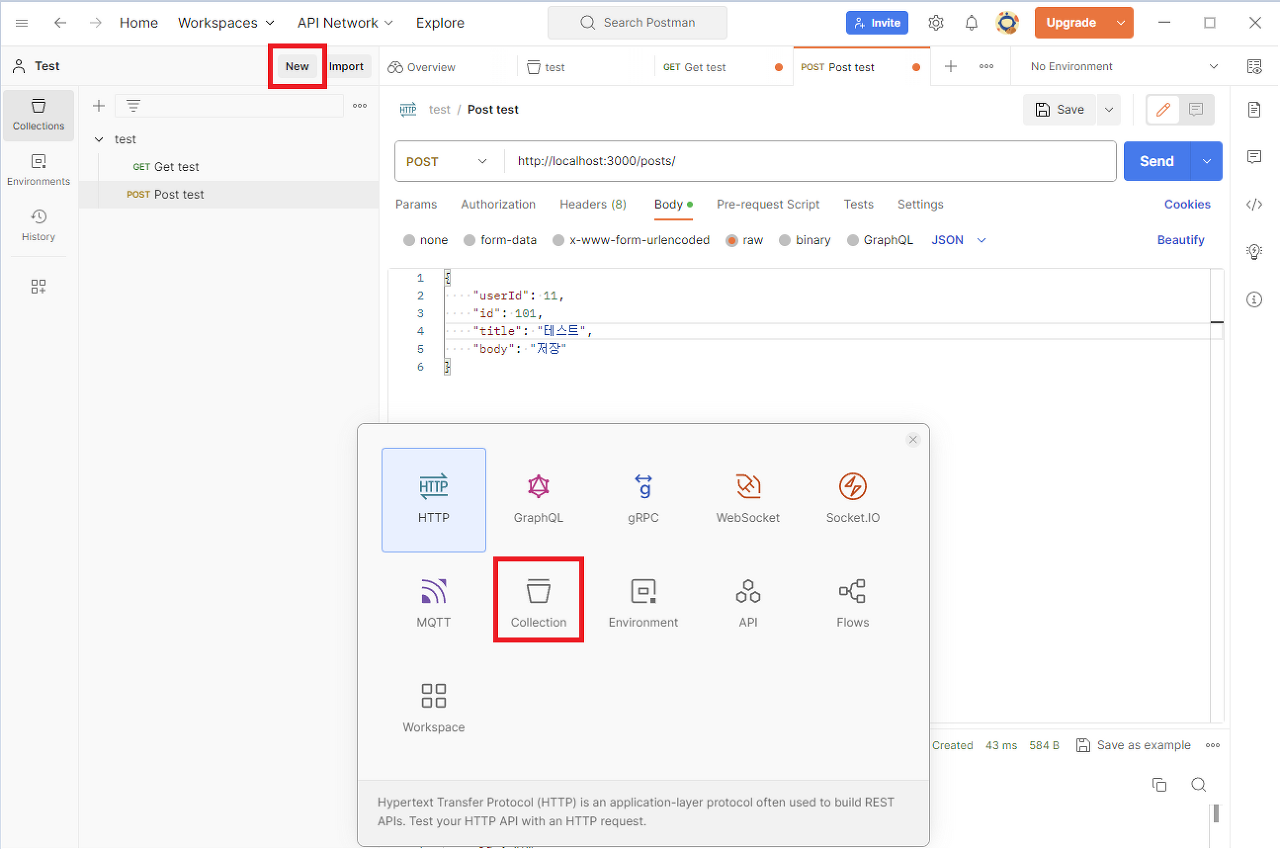The width and height of the screenshot is (1280, 849).
Task: Open the sidebar filter icon
Action: point(133,106)
